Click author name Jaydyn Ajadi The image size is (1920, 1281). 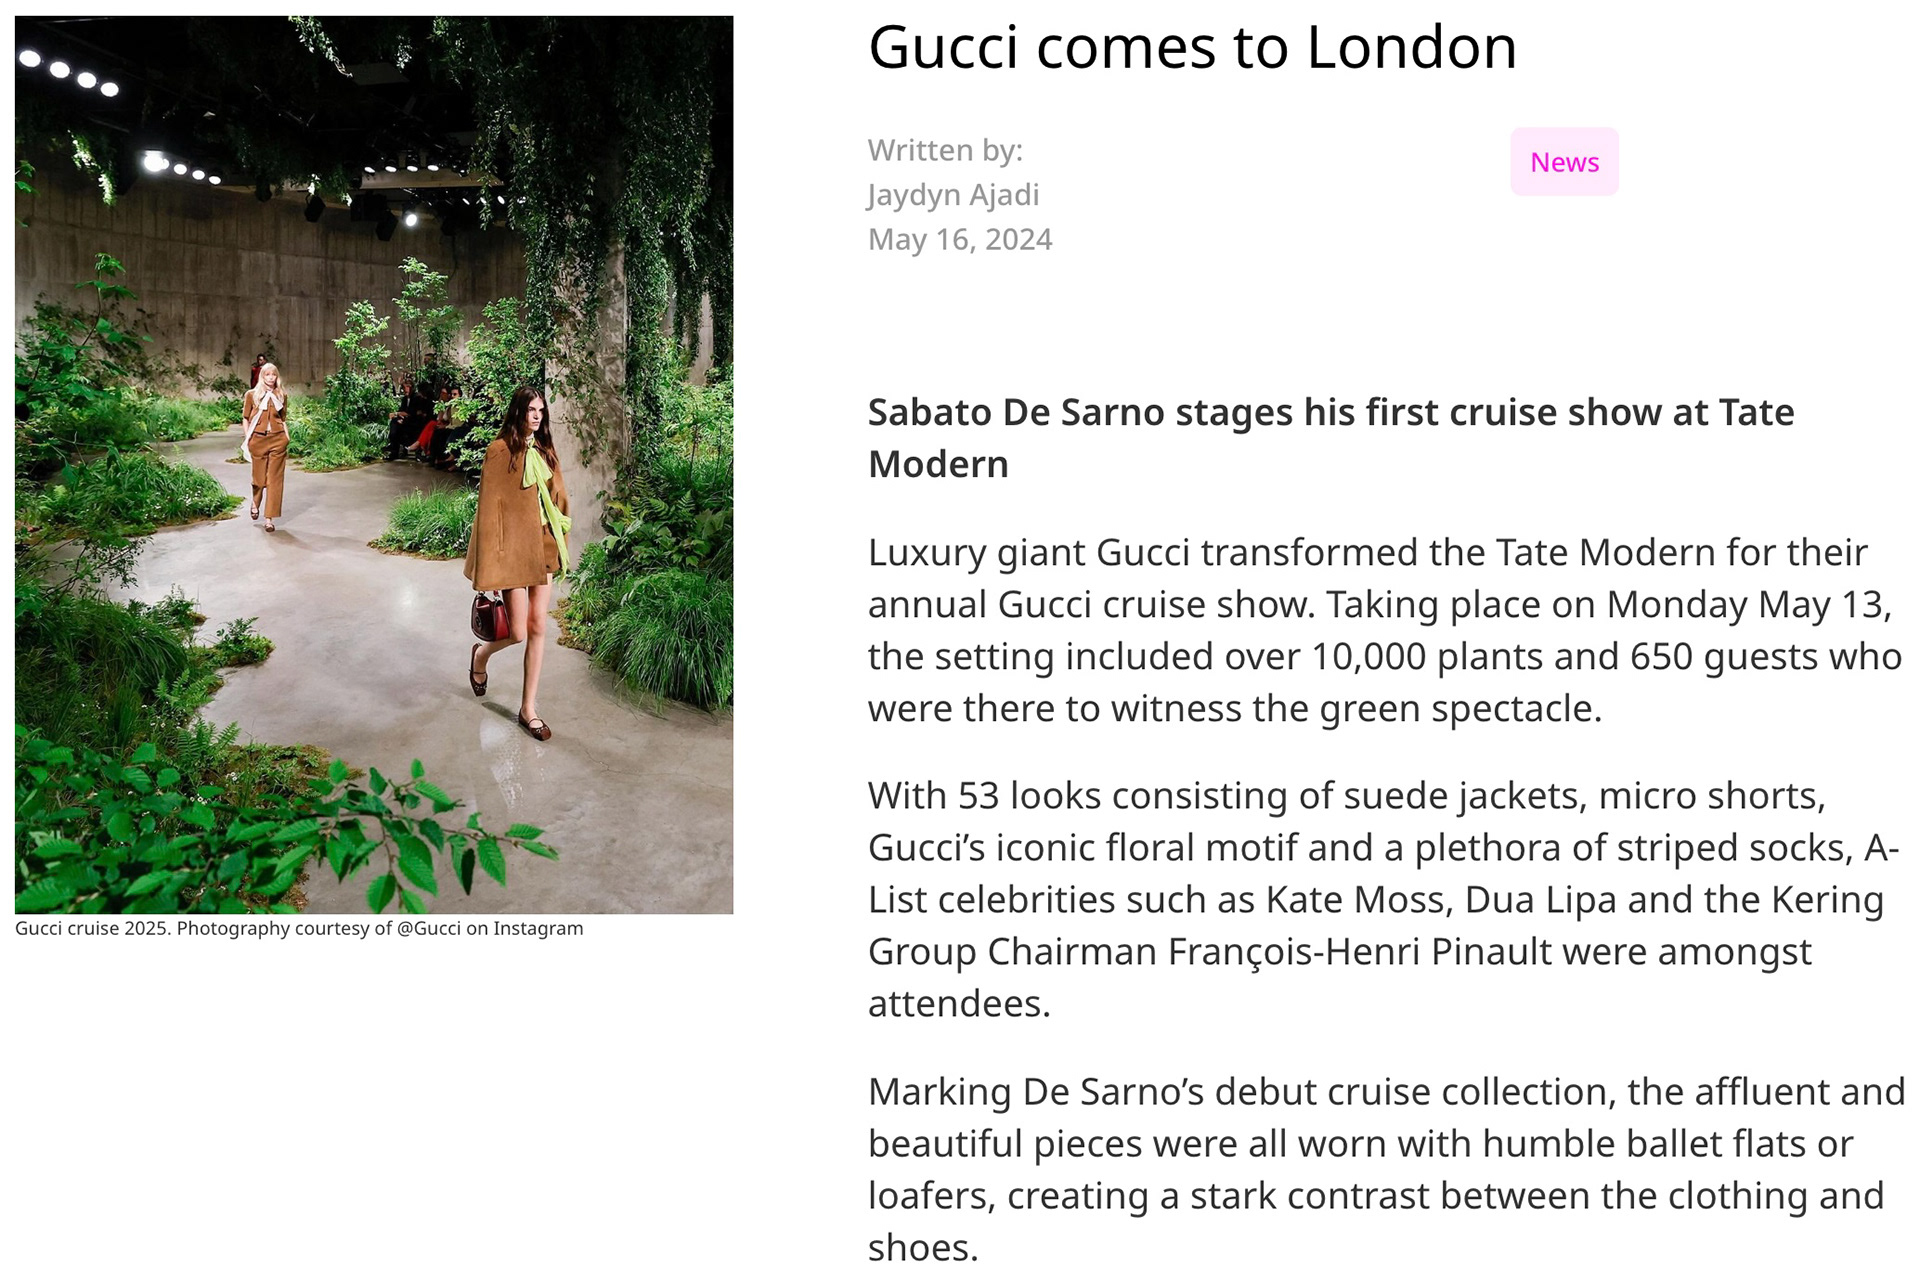pyautogui.click(x=953, y=195)
